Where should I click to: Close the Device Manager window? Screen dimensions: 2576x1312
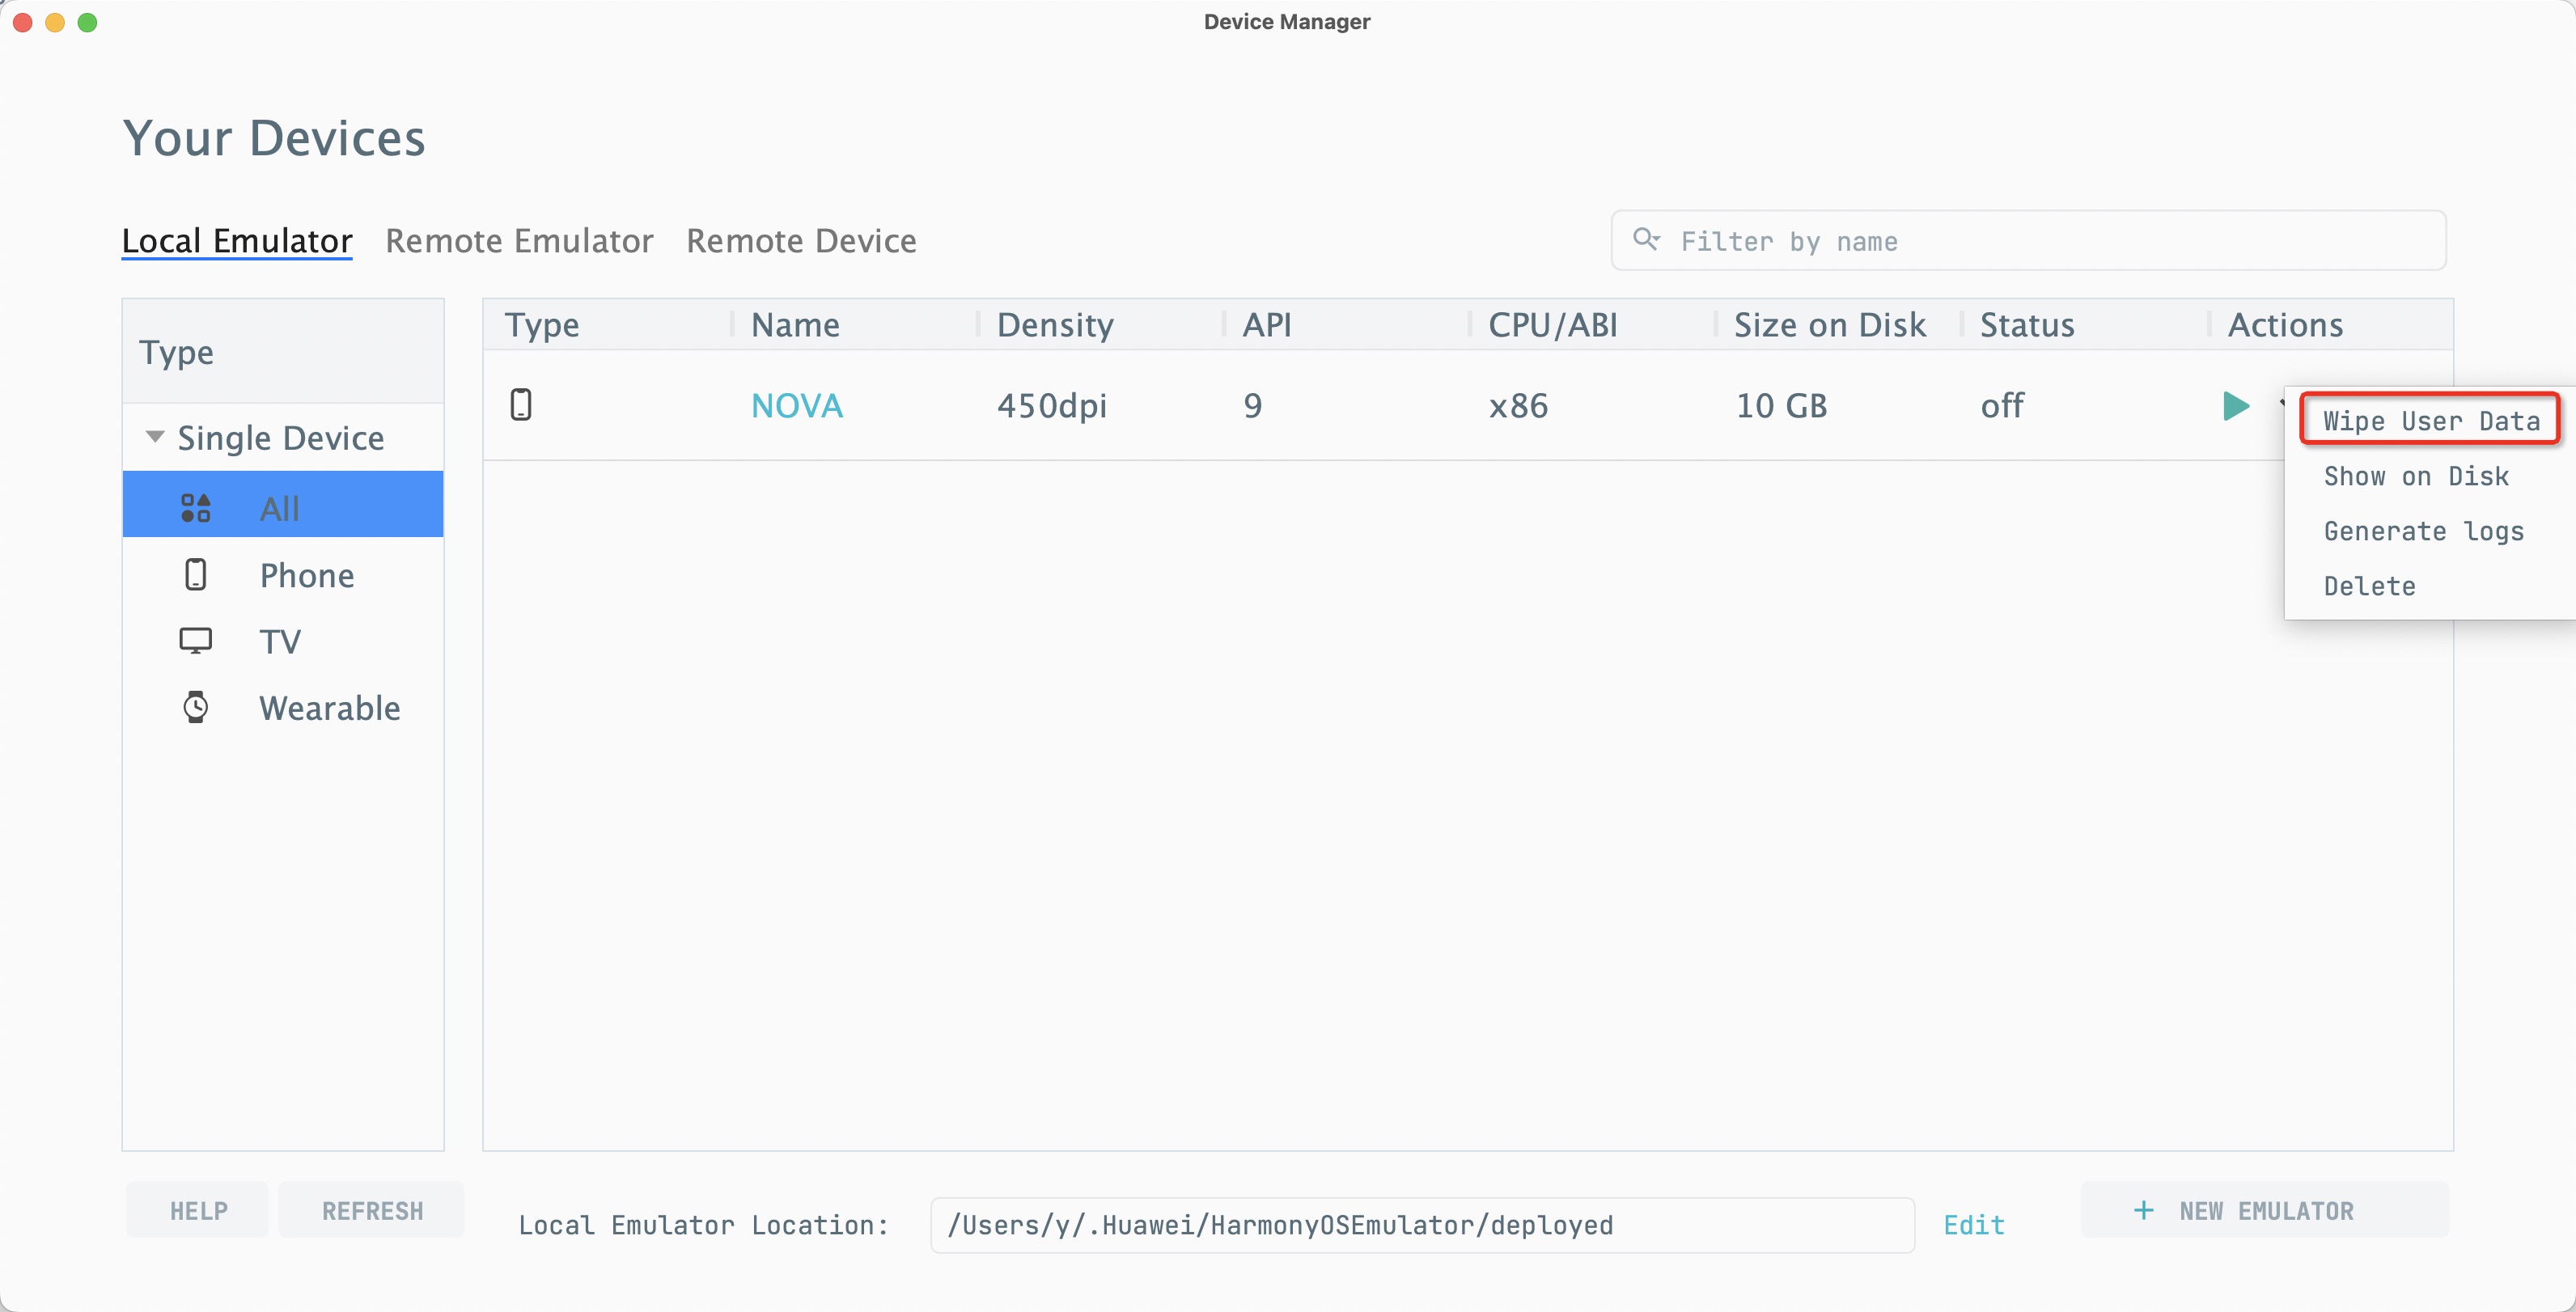pos(23,22)
